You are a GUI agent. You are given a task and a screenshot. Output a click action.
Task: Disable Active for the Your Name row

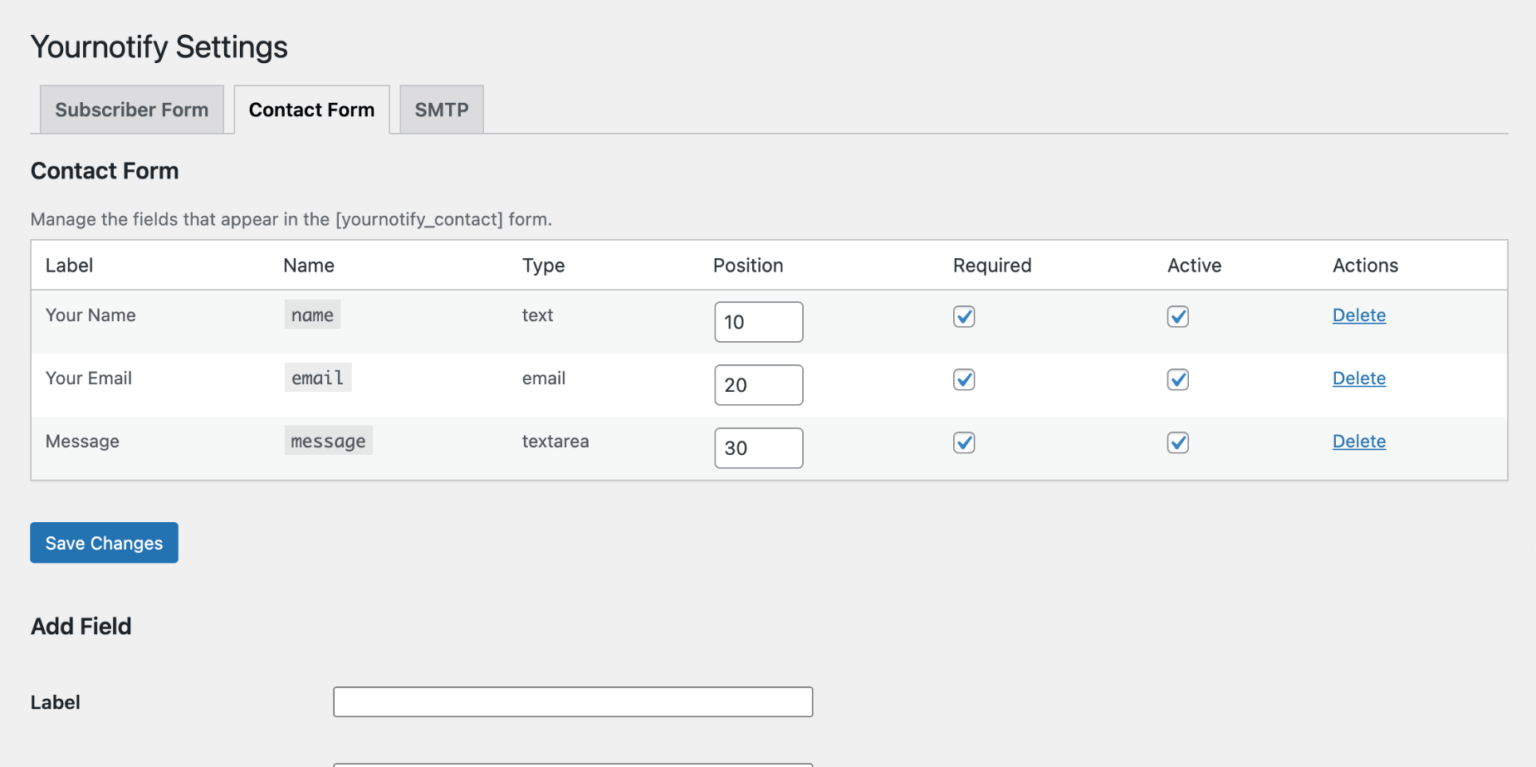pos(1177,316)
